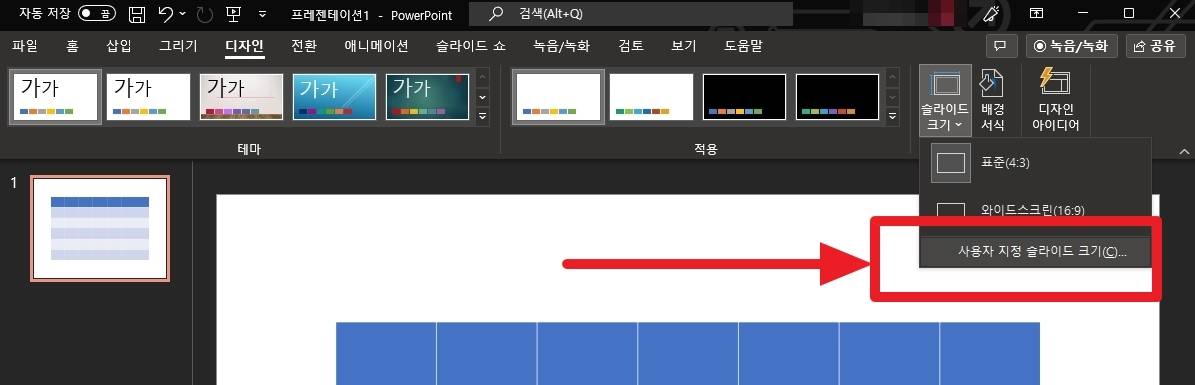Select 사용자 지정 슬라이드 크기 option
The height and width of the screenshot is (385, 1195).
pyautogui.click(x=1036, y=252)
